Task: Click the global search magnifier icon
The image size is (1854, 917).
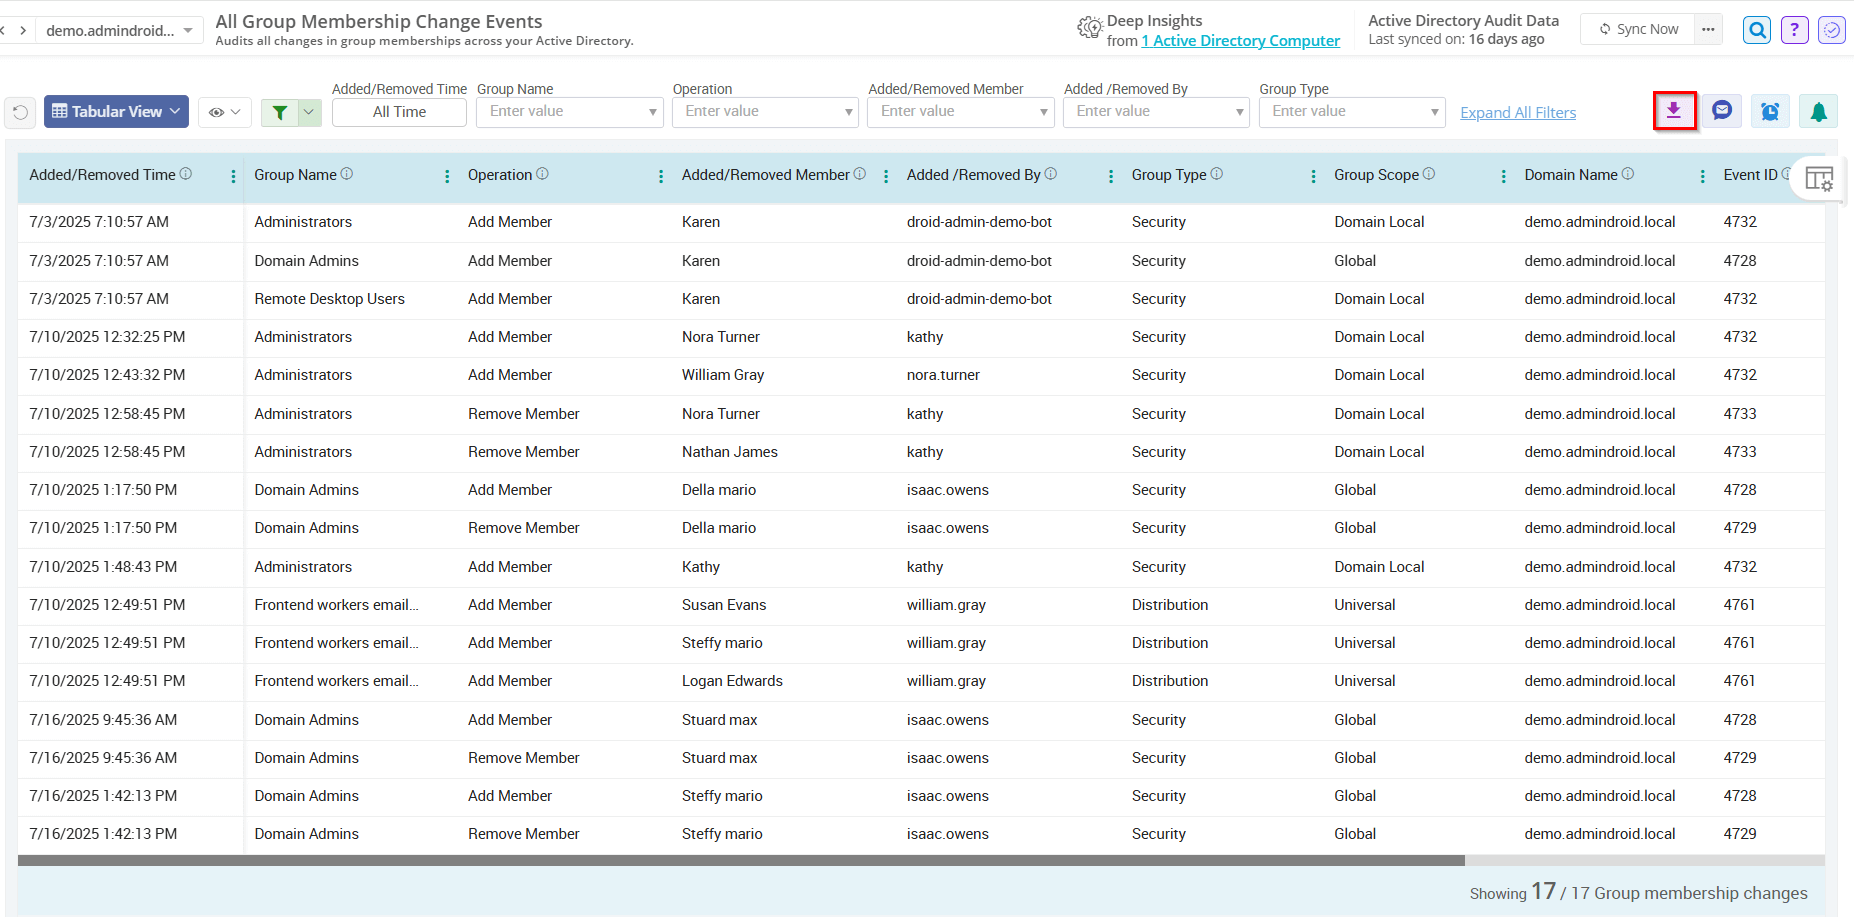Action: [x=1756, y=29]
